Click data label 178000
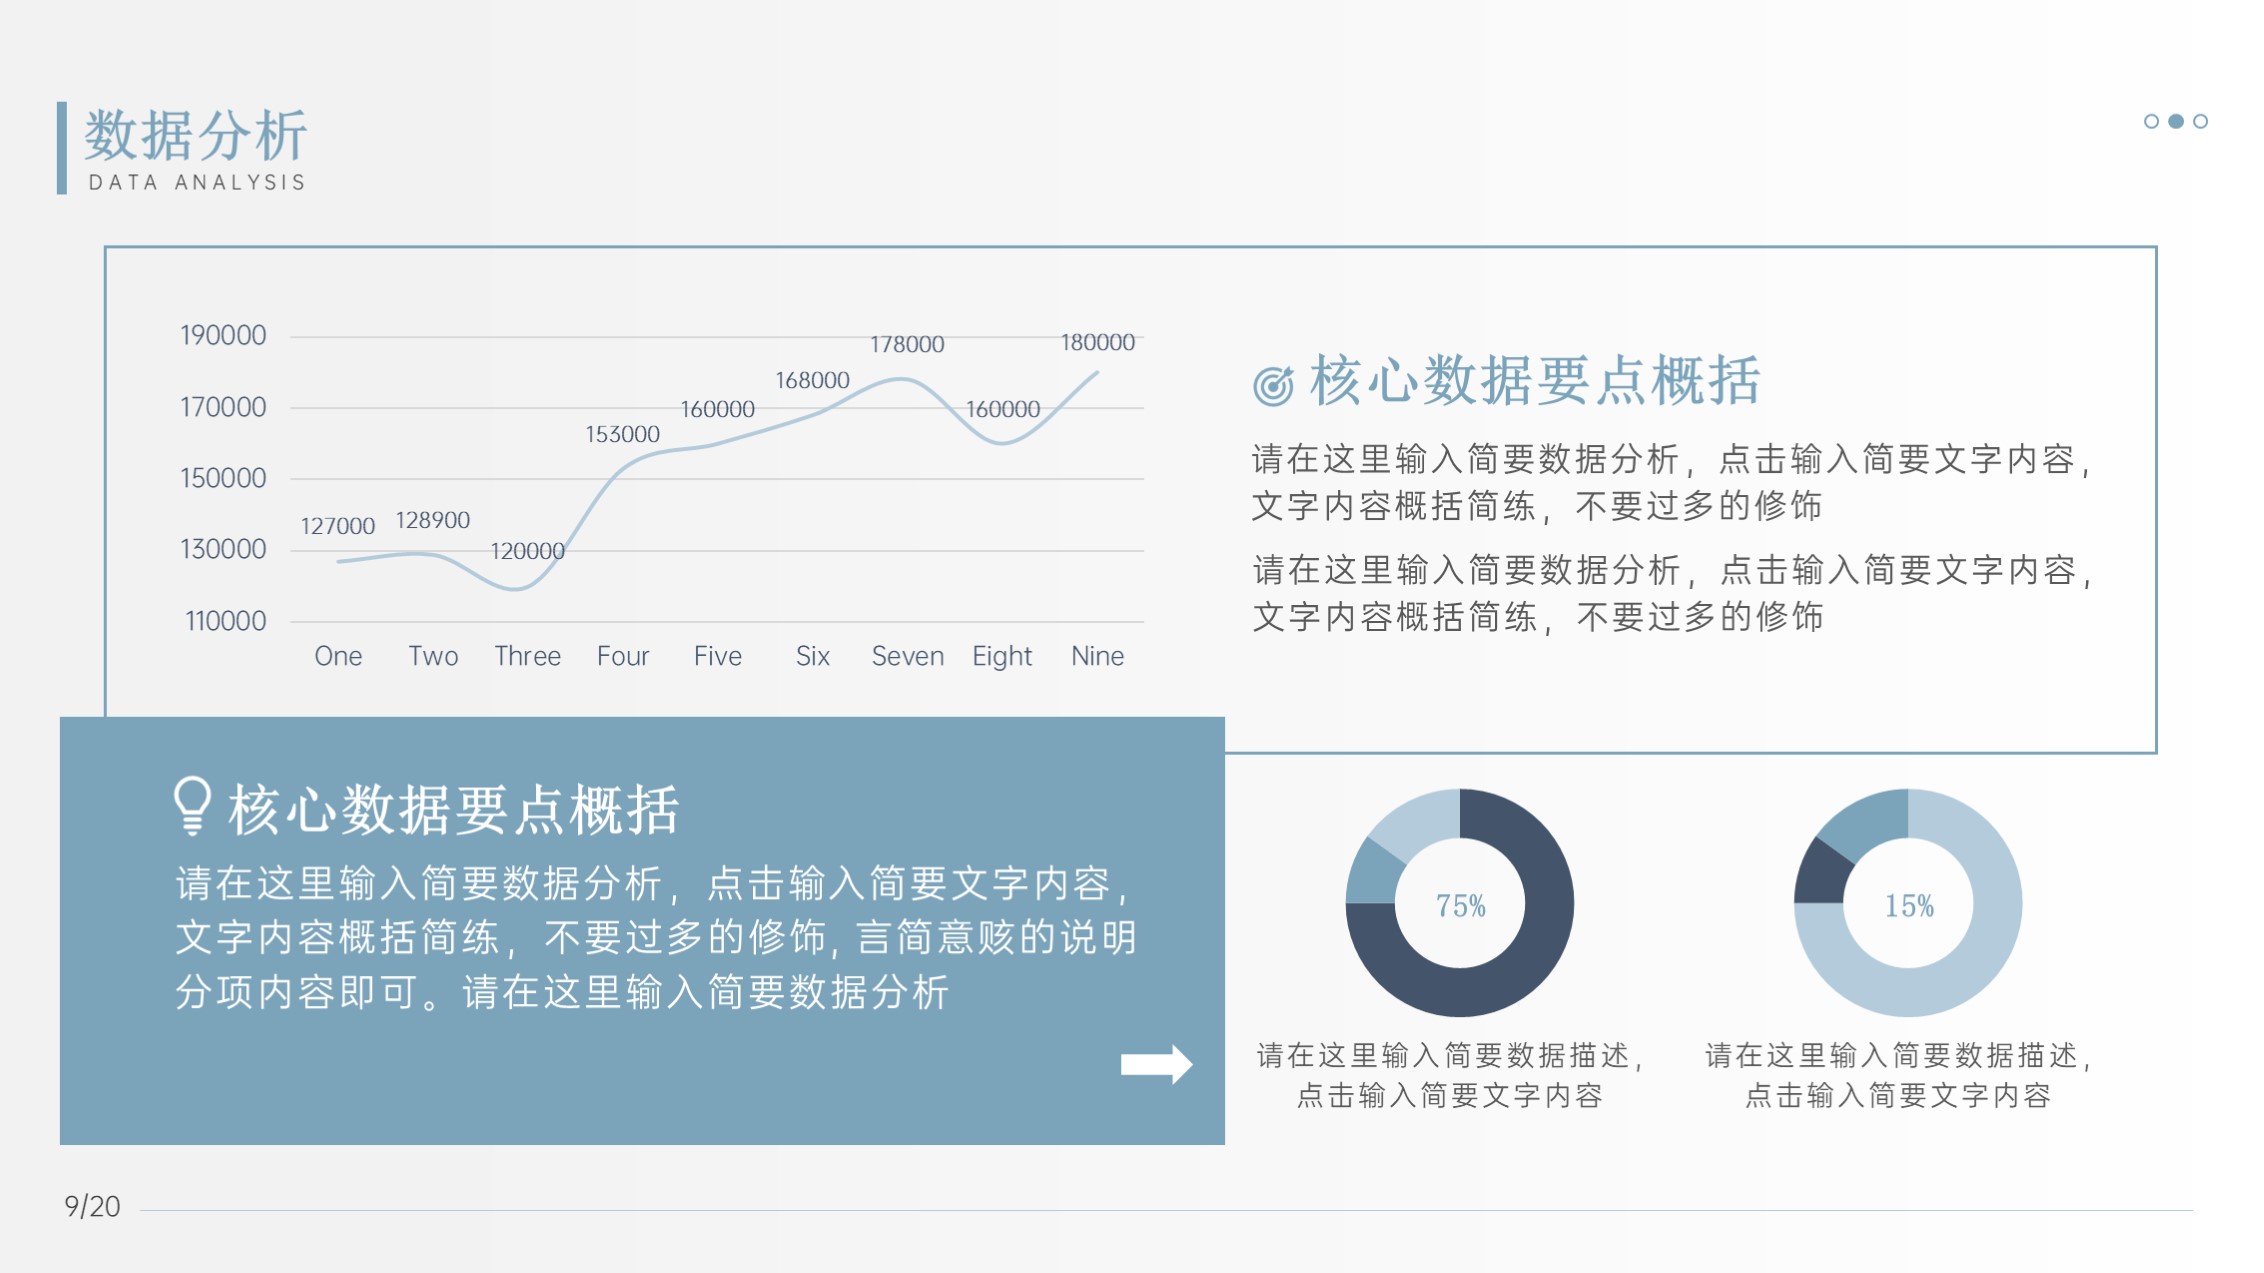 pos(907,344)
